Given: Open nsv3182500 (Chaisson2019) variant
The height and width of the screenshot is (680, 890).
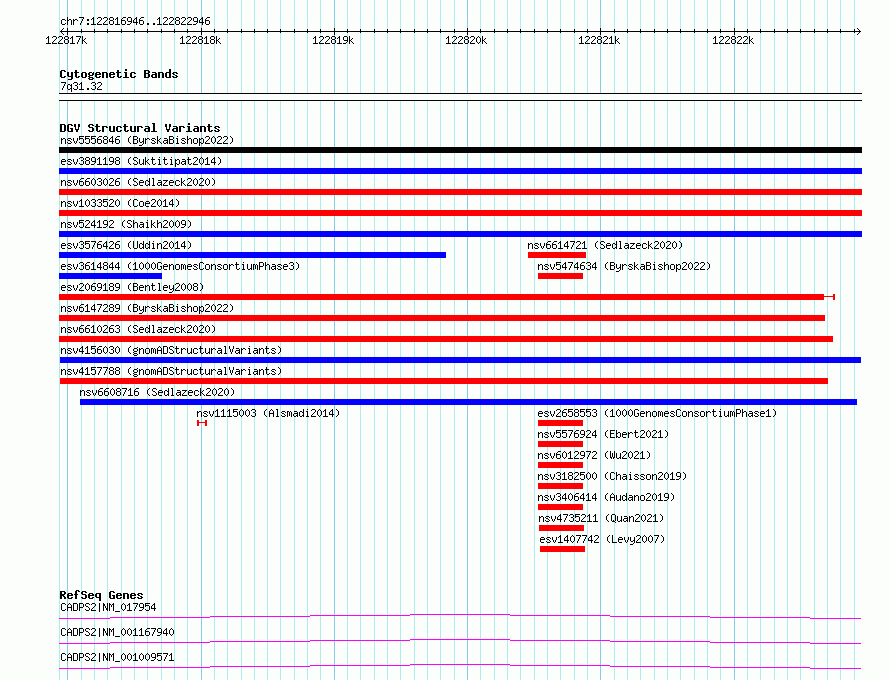Looking at the screenshot, I should tap(612, 476).
